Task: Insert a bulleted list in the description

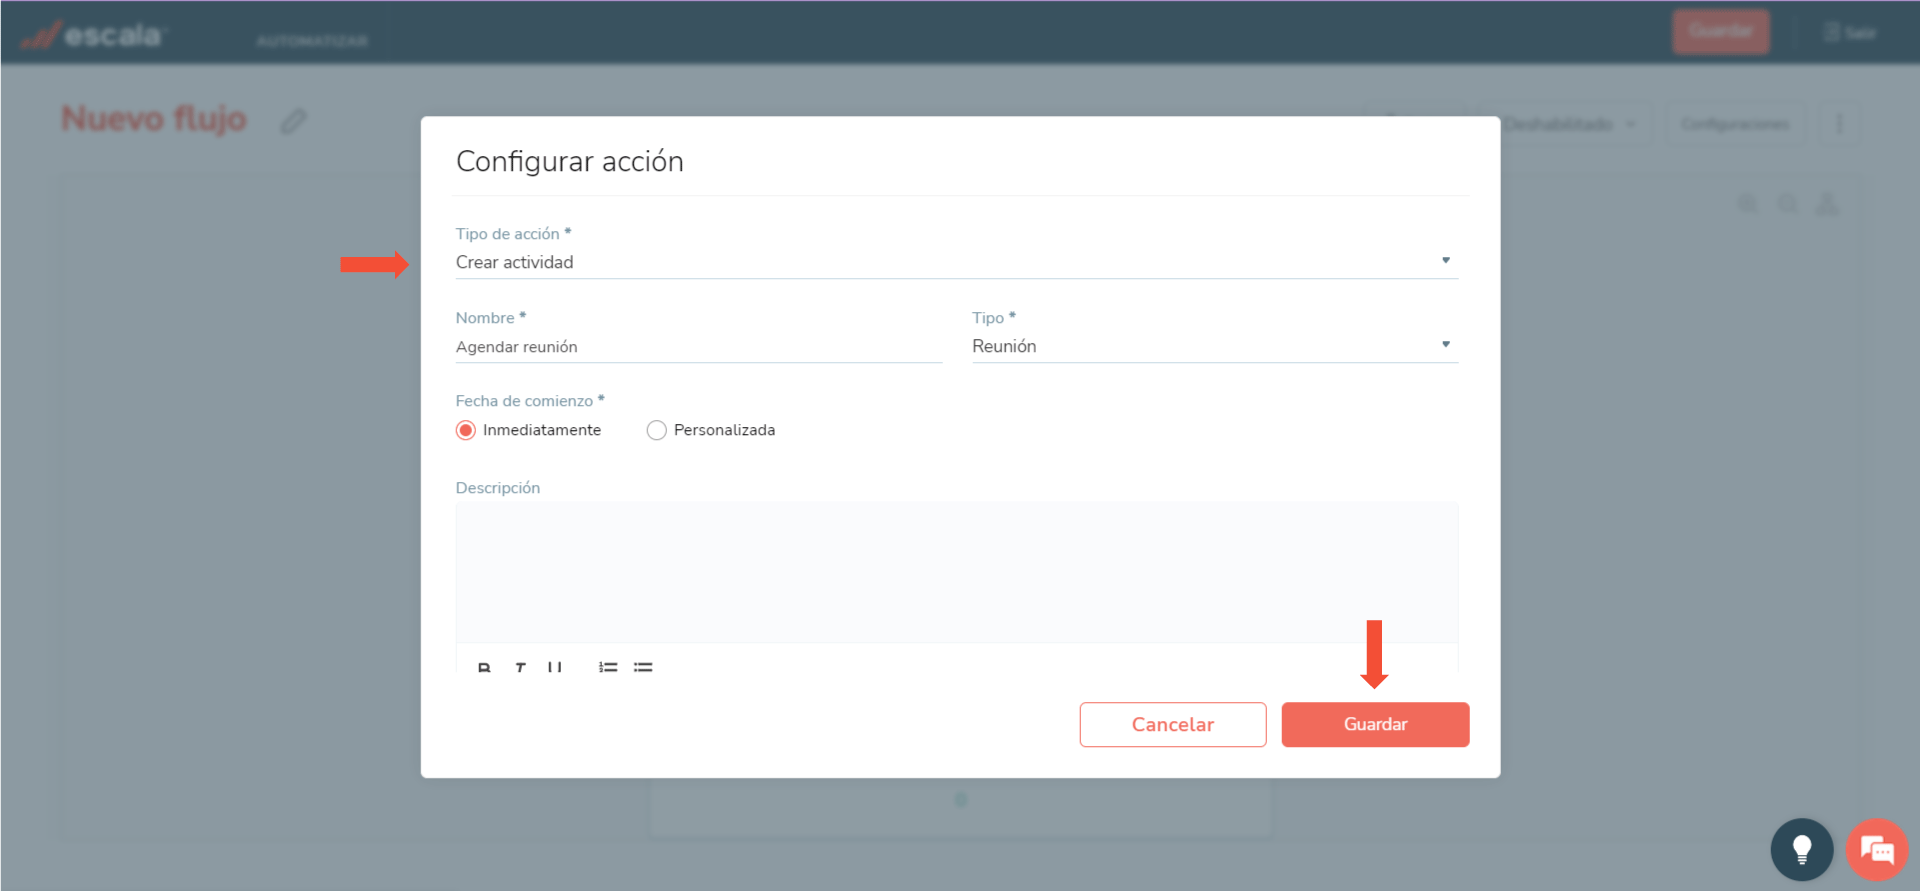Action: (x=643, y=667)
